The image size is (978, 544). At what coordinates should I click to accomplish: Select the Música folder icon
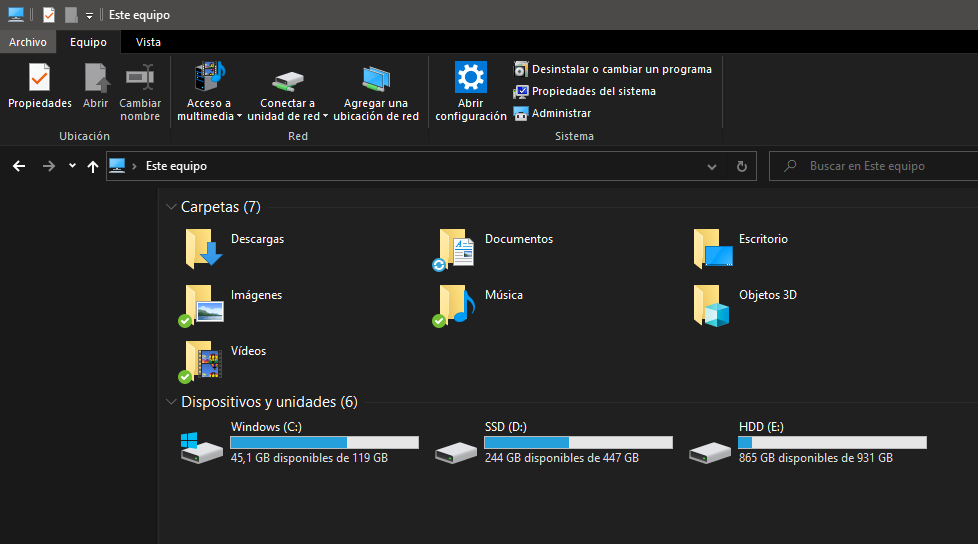click(x=457, y=305)
